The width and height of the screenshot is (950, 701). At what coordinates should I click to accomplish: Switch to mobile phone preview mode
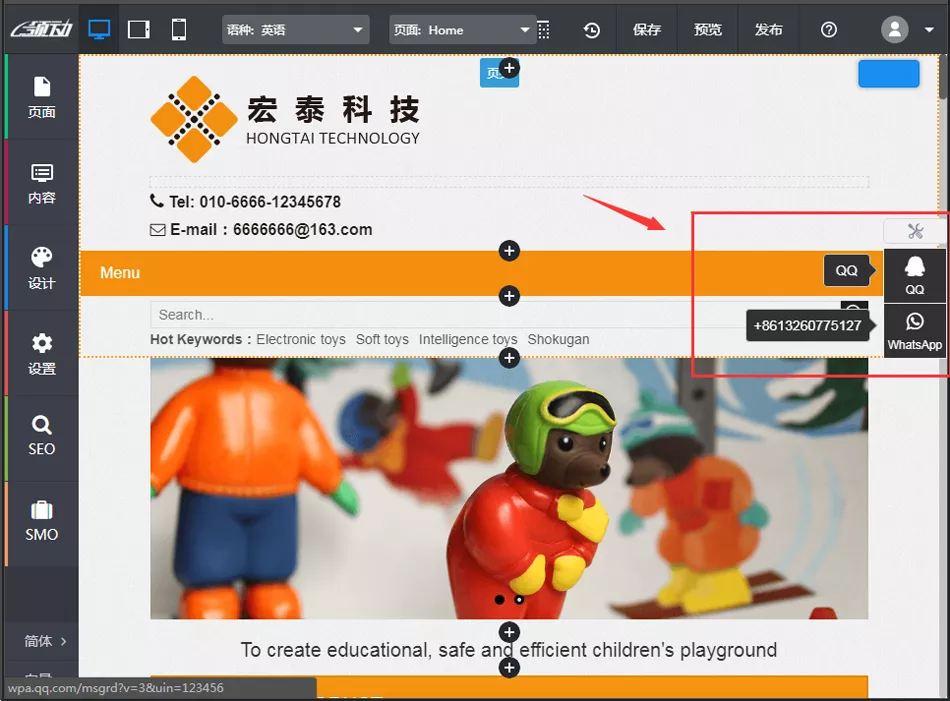tap(179, 30)
